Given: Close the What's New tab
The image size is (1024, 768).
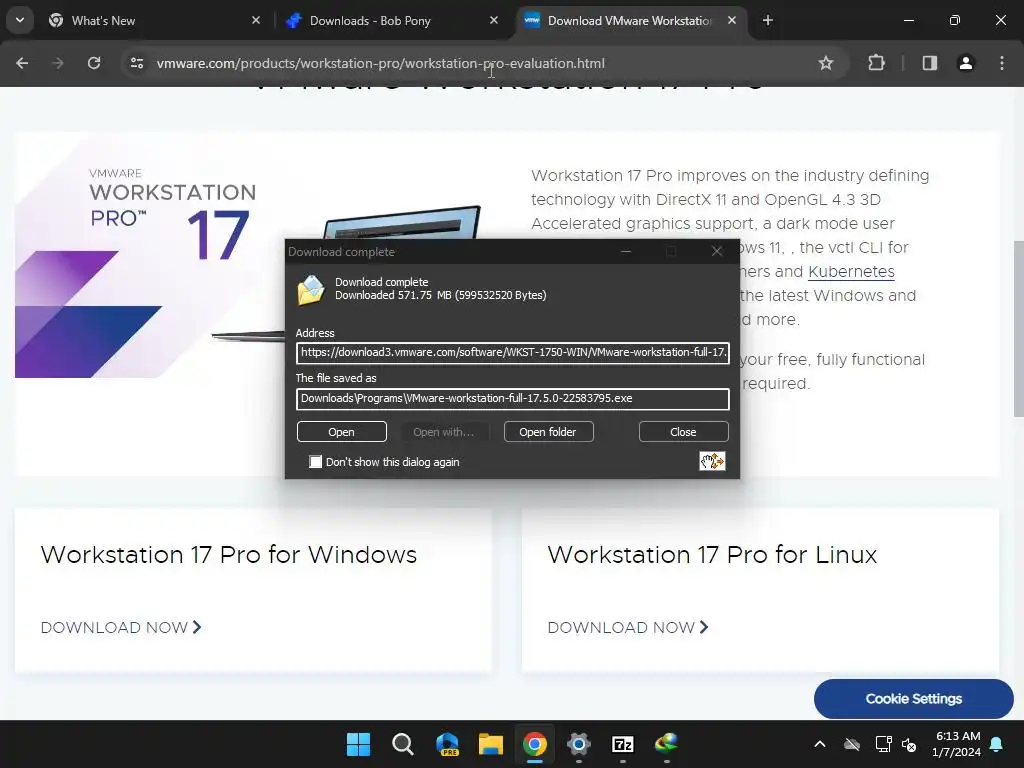Looking at the screenshot, I should click(256, 20).
